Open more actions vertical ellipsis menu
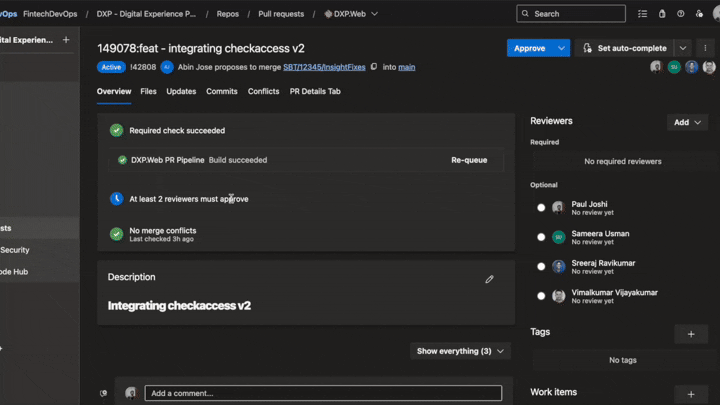The width and height of the screenshot is (720, 405). (706, 48)
